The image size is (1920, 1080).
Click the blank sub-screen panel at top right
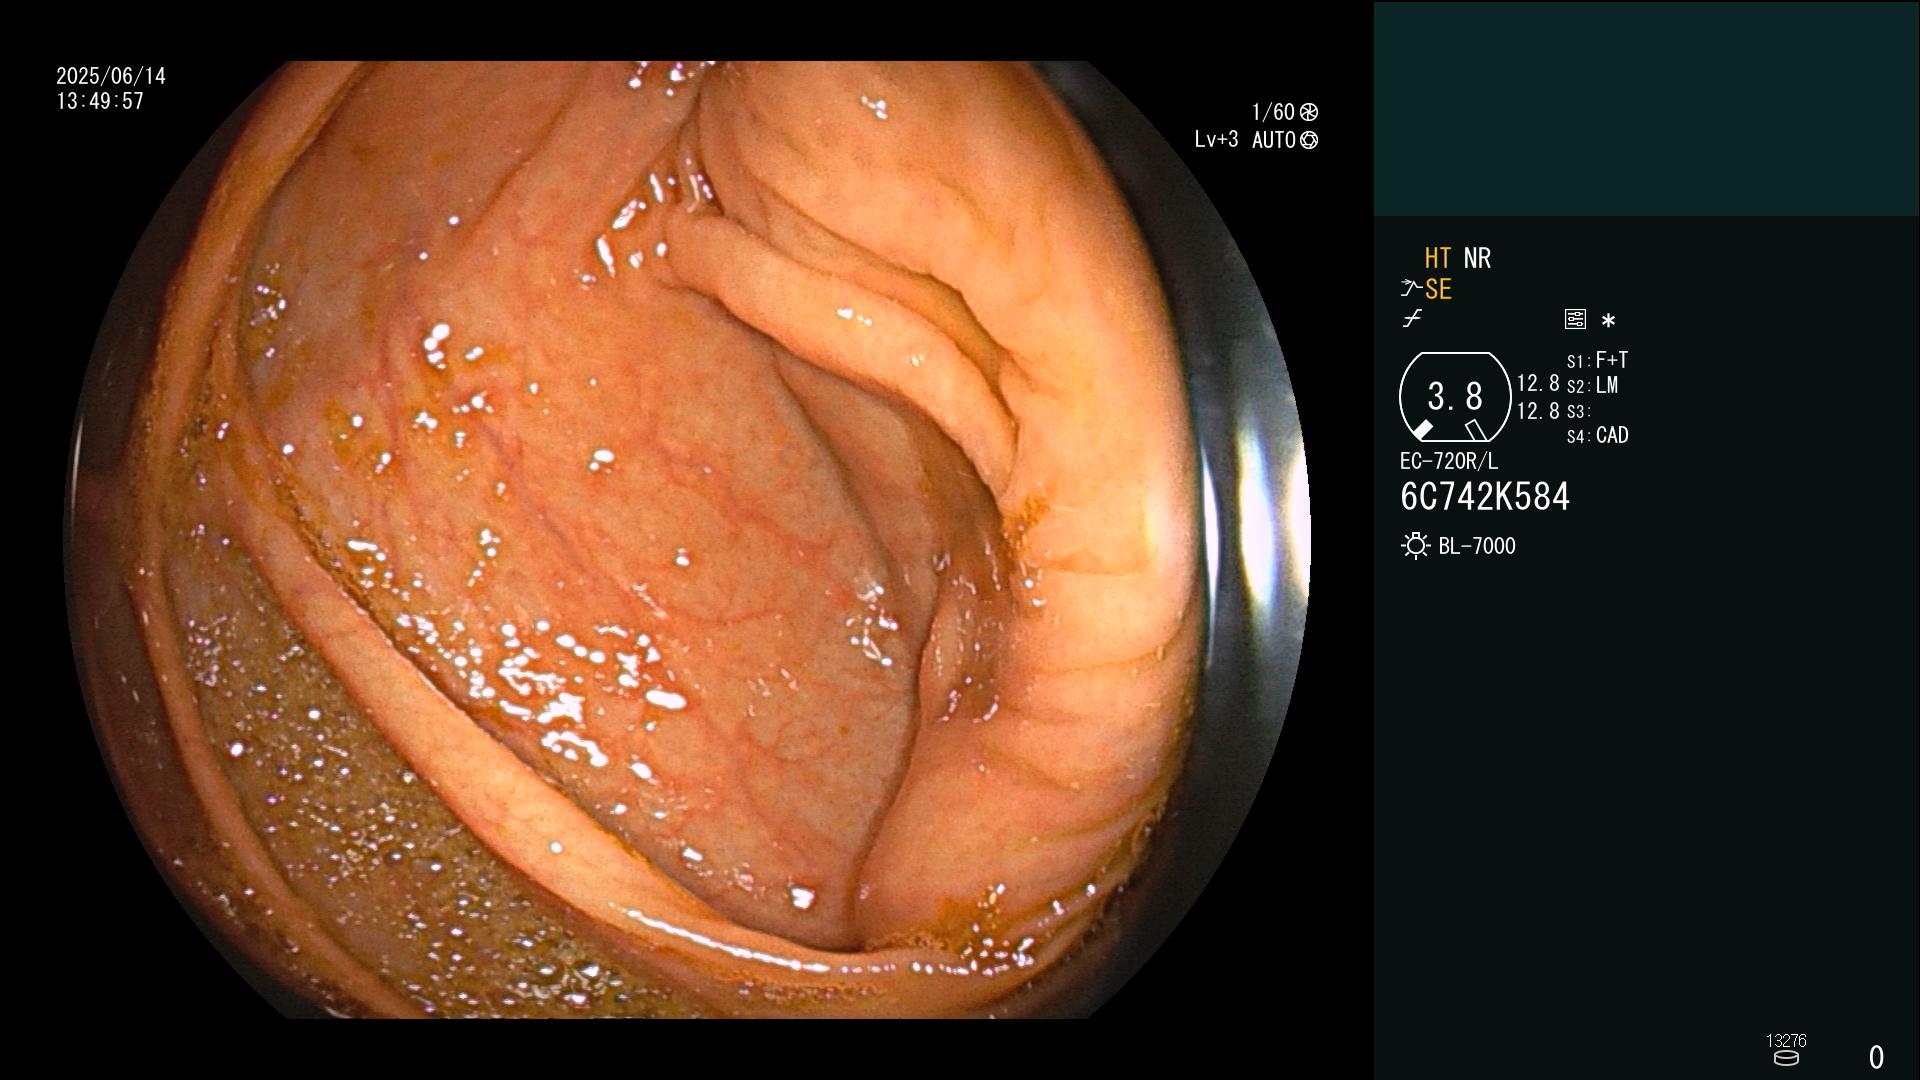[x=1646, y=108]
